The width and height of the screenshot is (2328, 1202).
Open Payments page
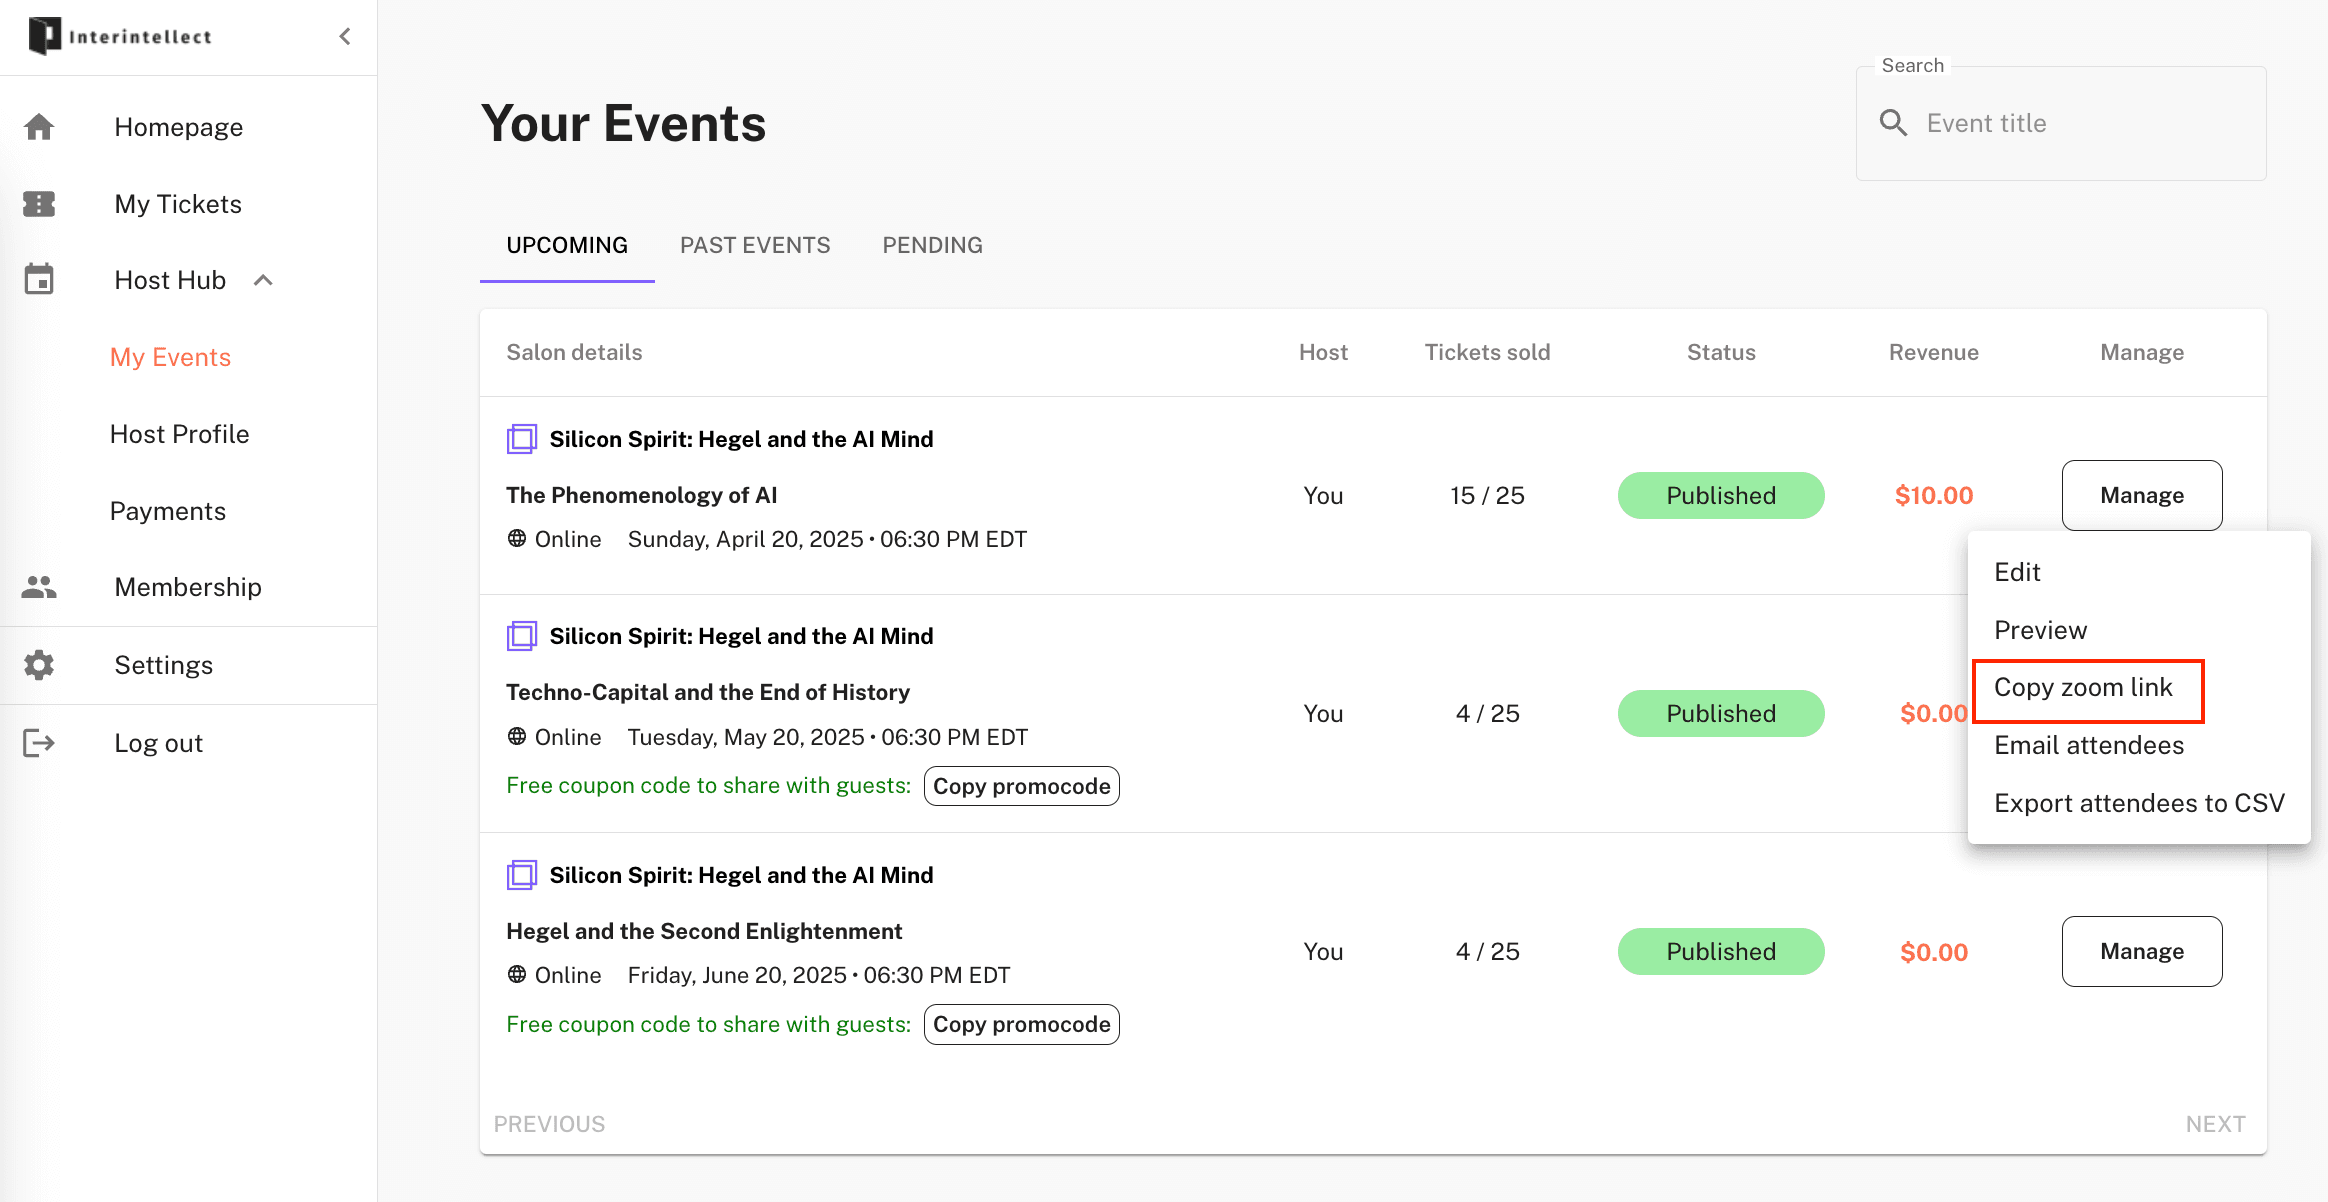click(168, 511)
